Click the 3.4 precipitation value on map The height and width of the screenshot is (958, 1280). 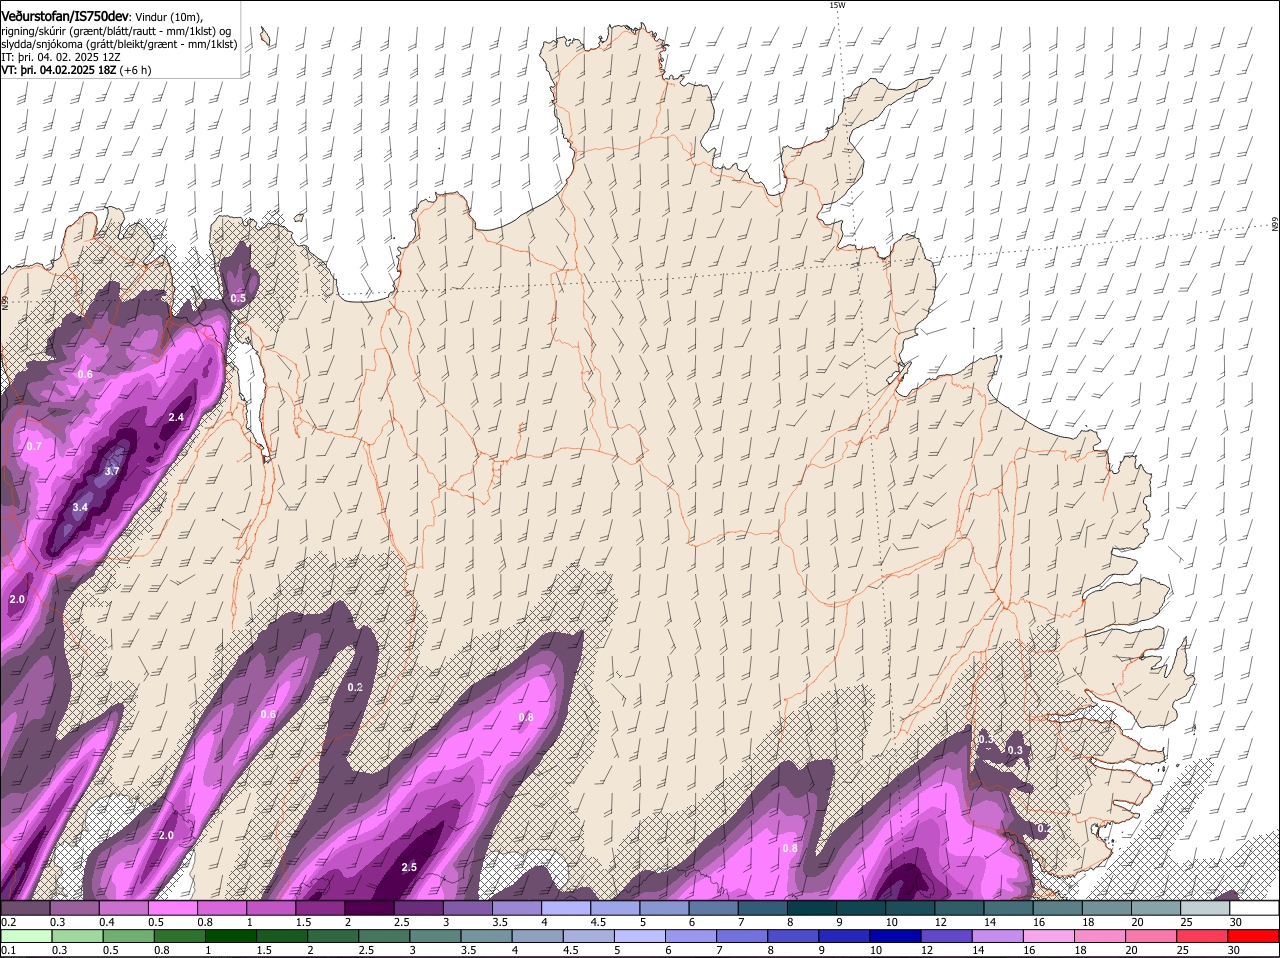(81, 508)
